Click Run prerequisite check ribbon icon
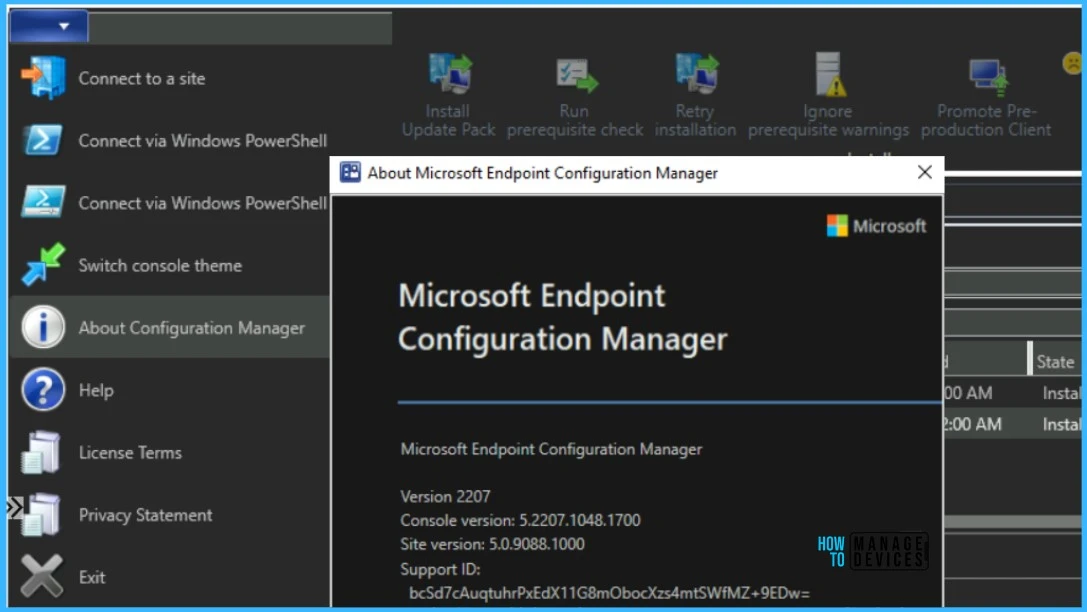The image size is (1087, 612). [x=576, y=74]
